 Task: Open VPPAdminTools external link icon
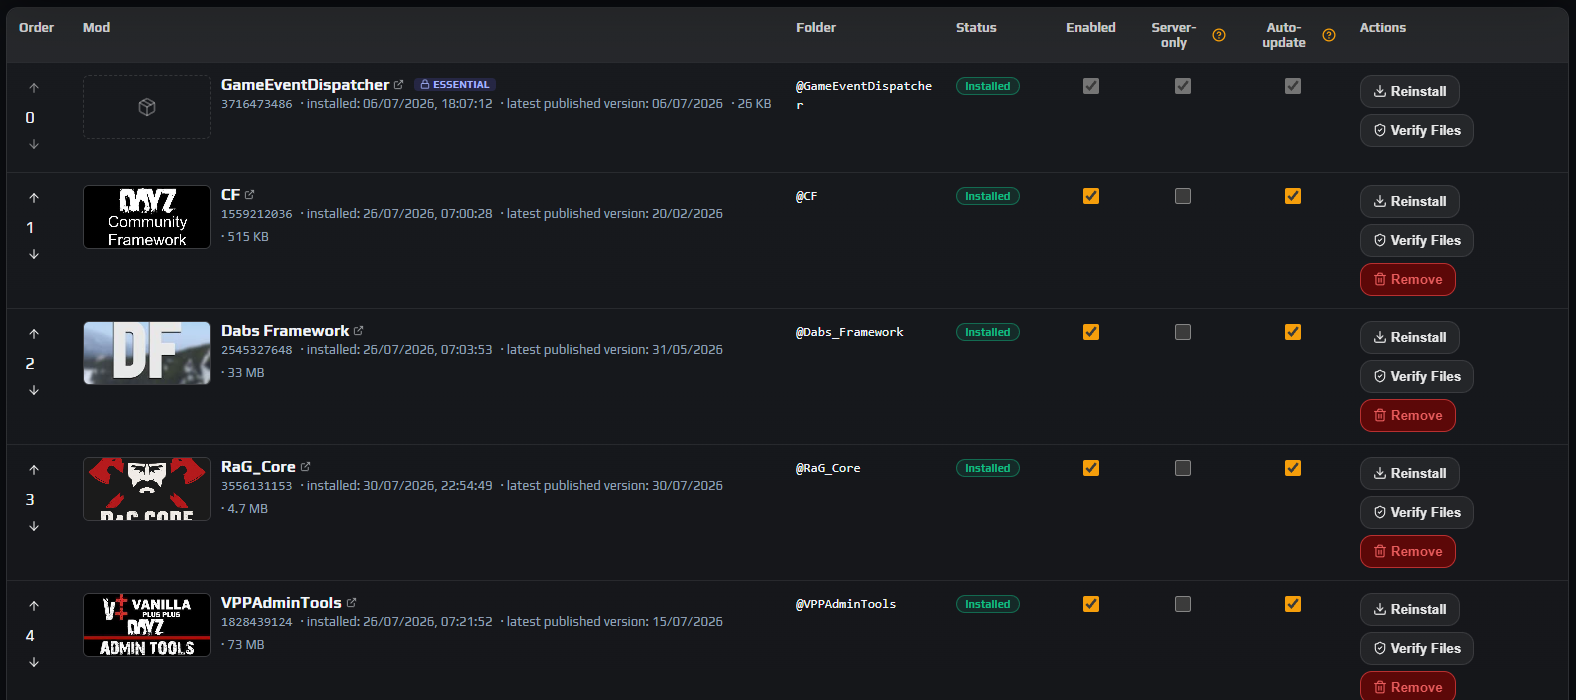(x=352, y=603)
